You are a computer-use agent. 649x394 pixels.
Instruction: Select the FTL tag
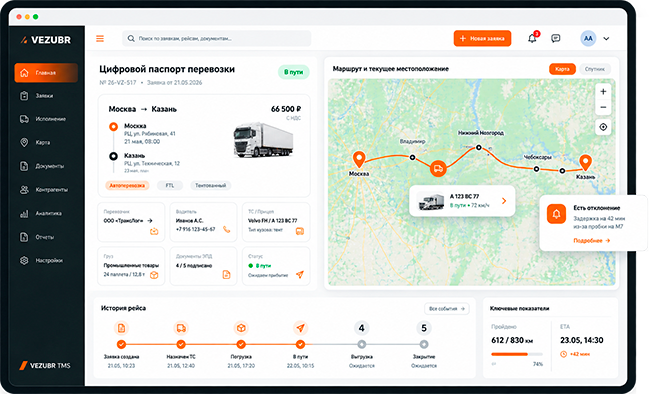coord(170,185)
